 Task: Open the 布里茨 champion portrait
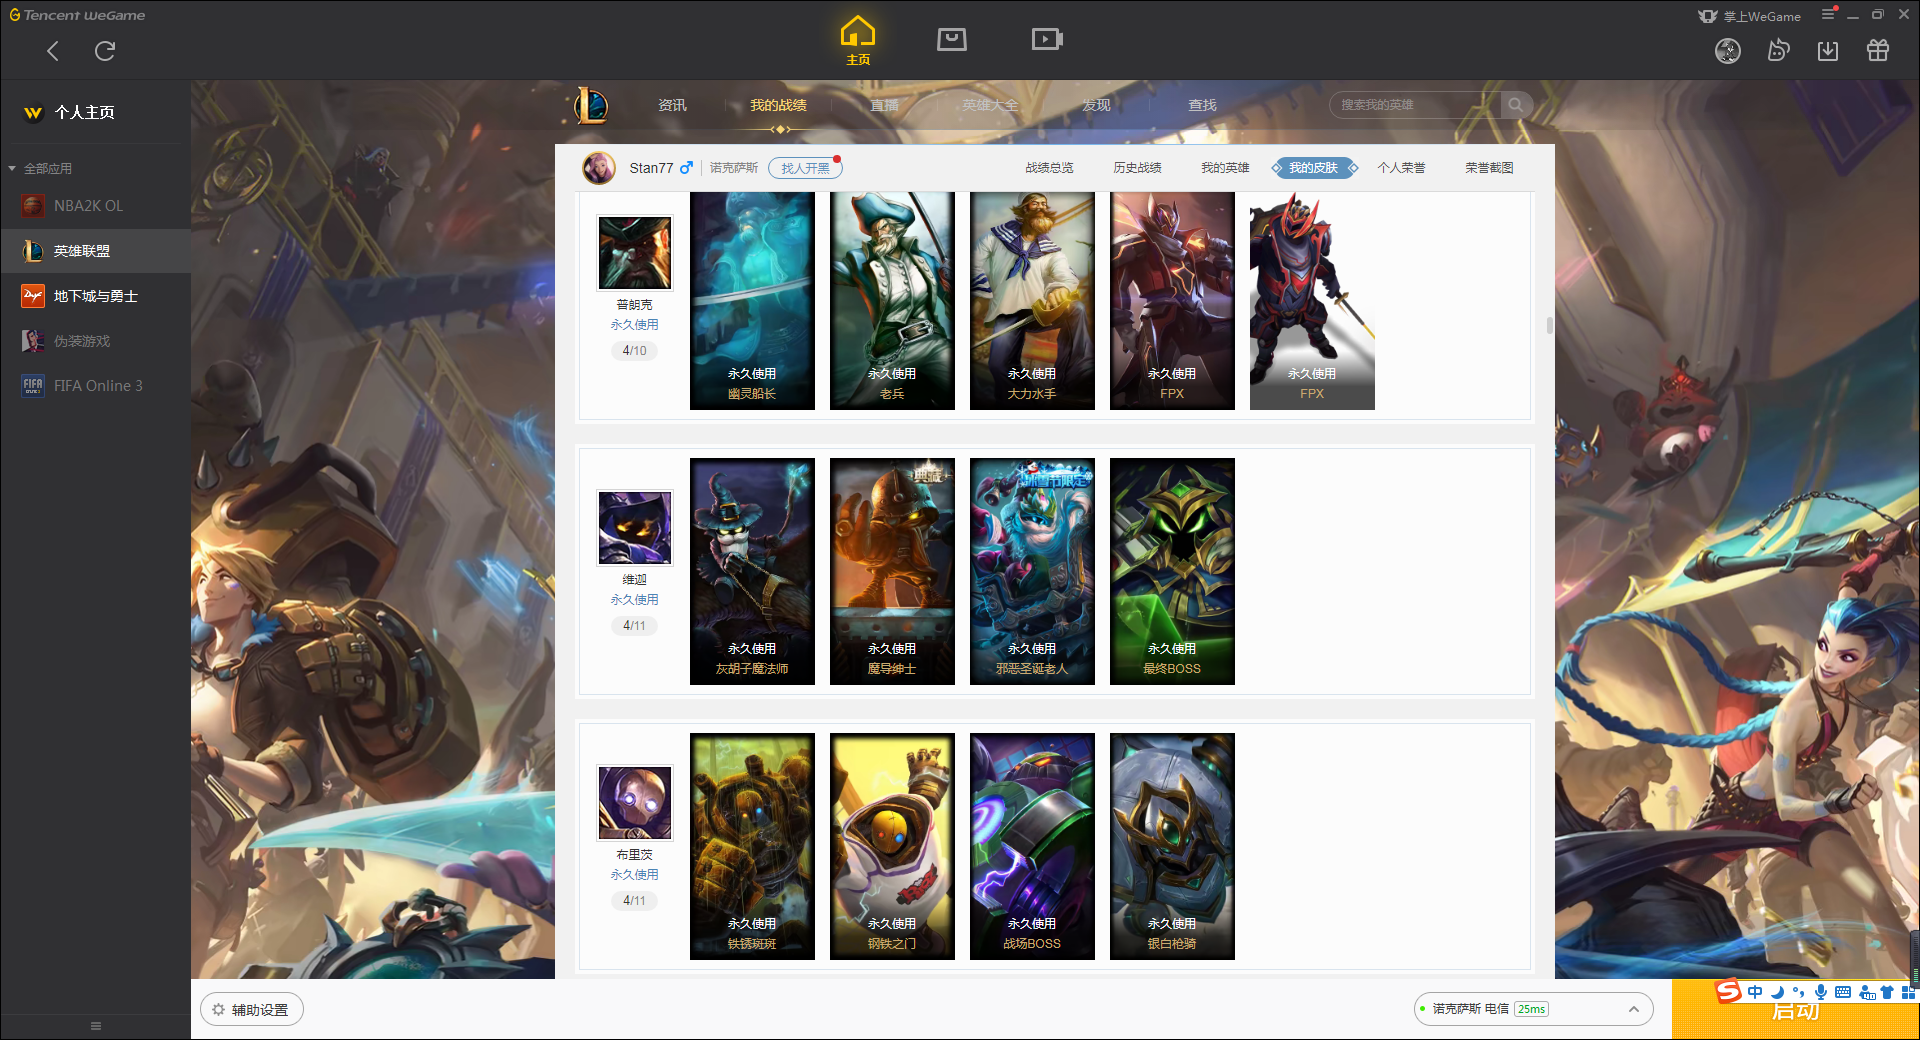pyautogui.click(x=635, y=802)
